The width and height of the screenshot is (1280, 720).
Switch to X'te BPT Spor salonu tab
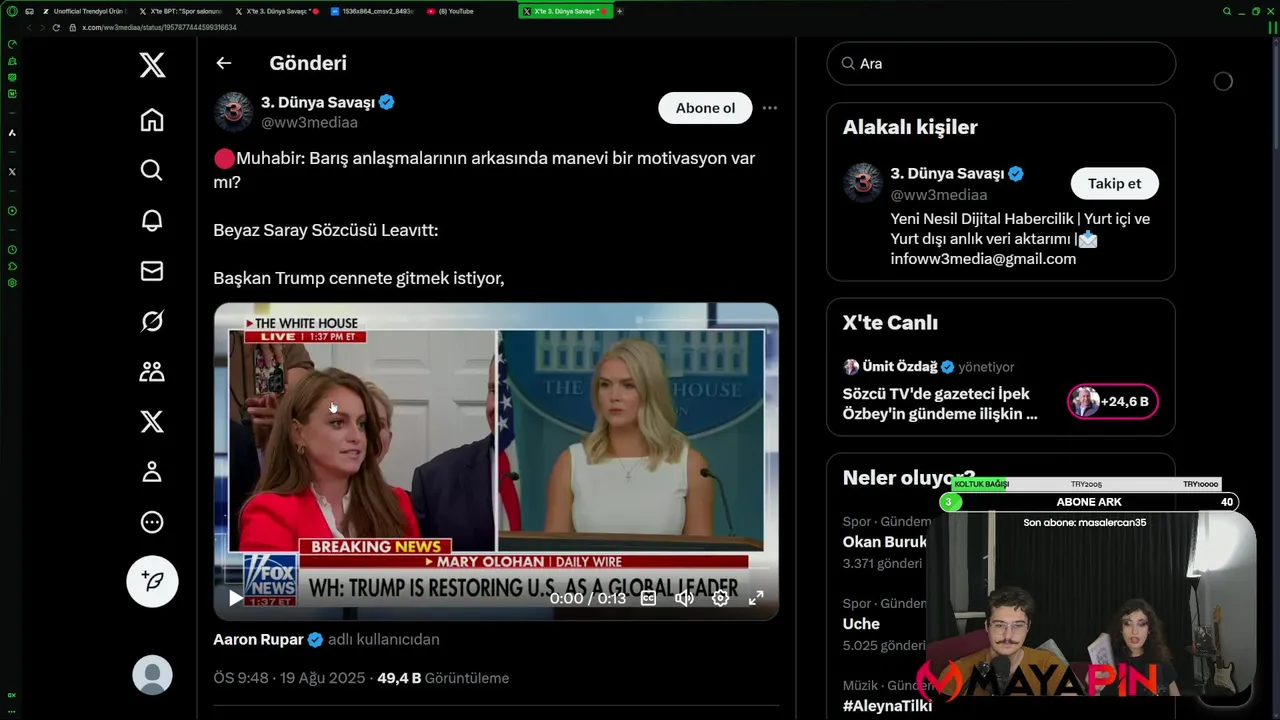[x=180, y=11]
